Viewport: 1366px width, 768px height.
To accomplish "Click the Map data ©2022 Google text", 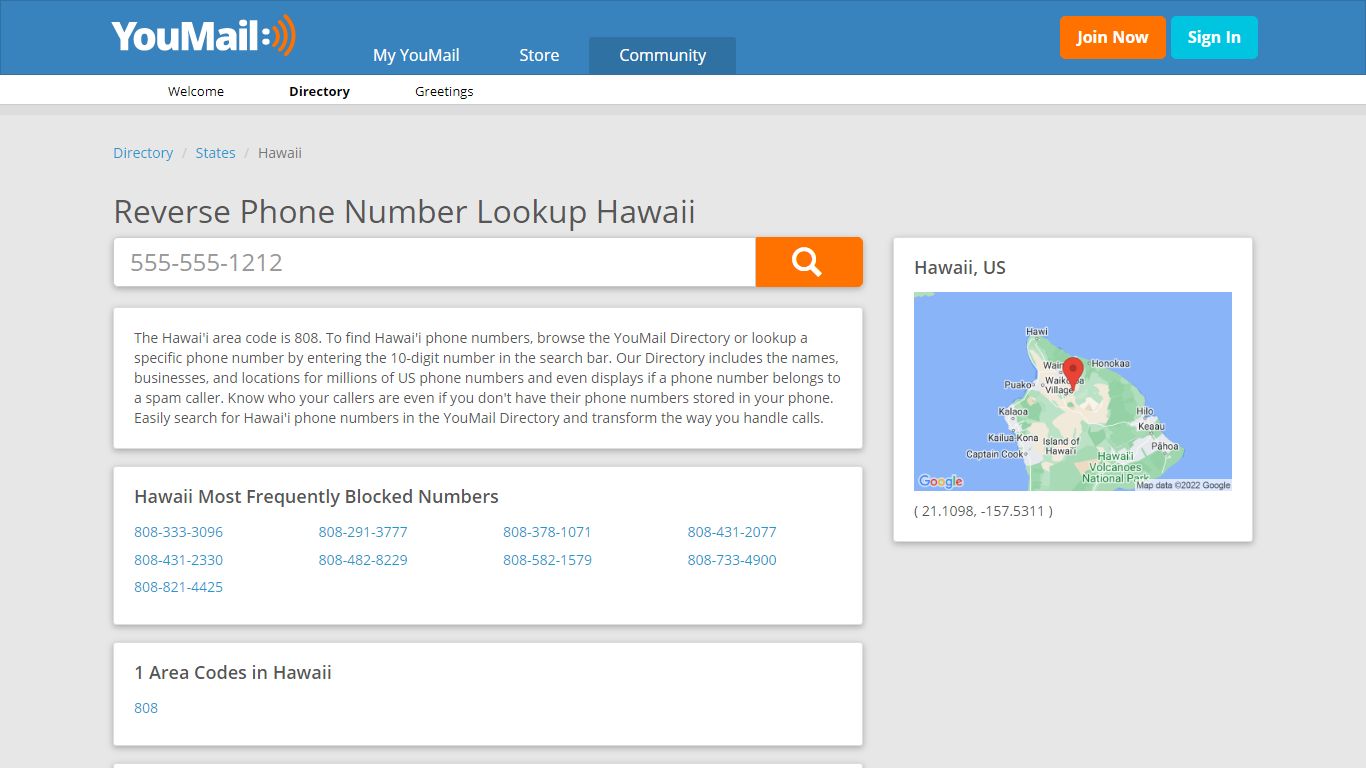I will click(x=1183, y=485).
